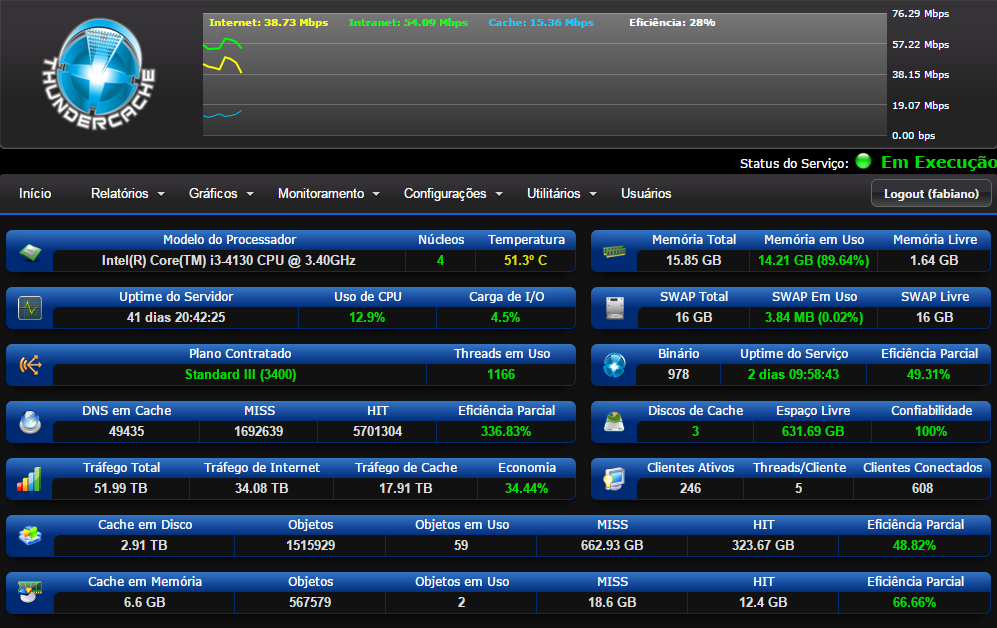997x628 pixels.
Task: Click the 2 dias 09:58:43 service uptime
Action: pos(794,374)
